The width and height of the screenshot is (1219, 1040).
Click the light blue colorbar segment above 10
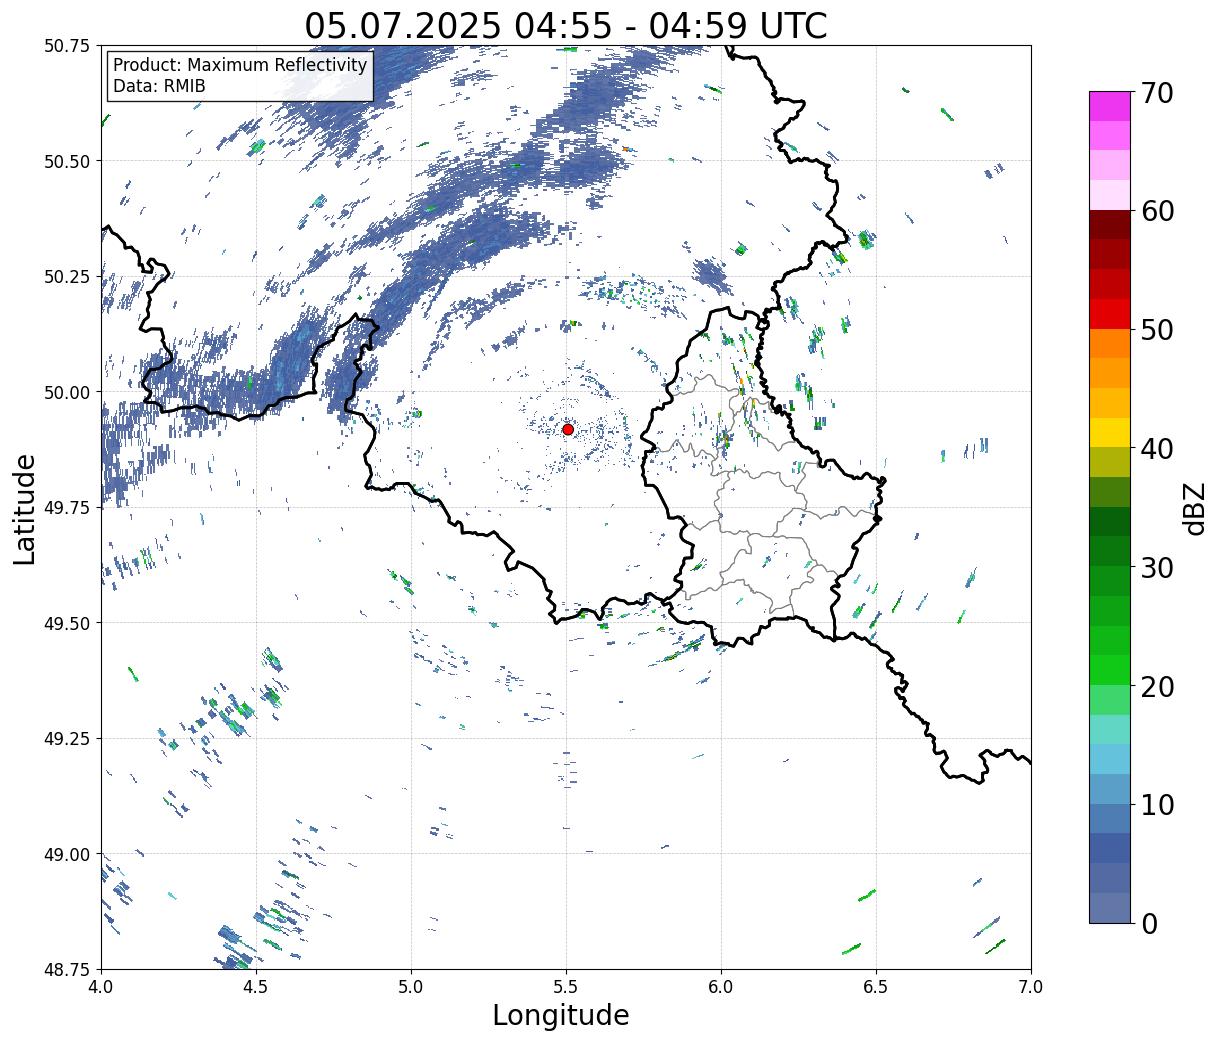tap(1110, 788)
